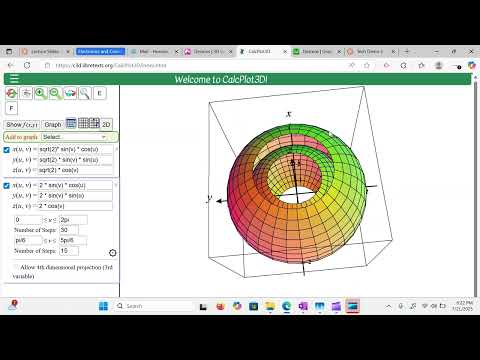Reload the page with the refresh icon
This screenshot has height=360, width=480.
27,65
